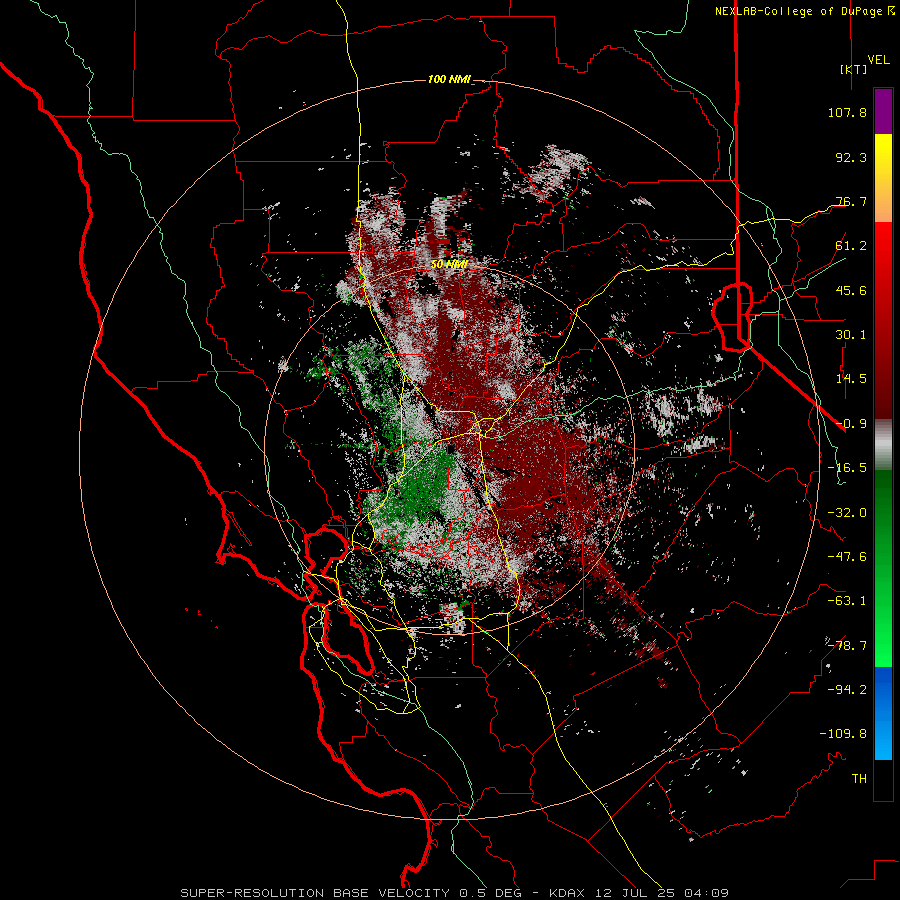Click the -63.1 velocity scale value
Image resolution: width=900 pixels, height=900 pixels.
point(847,601)
